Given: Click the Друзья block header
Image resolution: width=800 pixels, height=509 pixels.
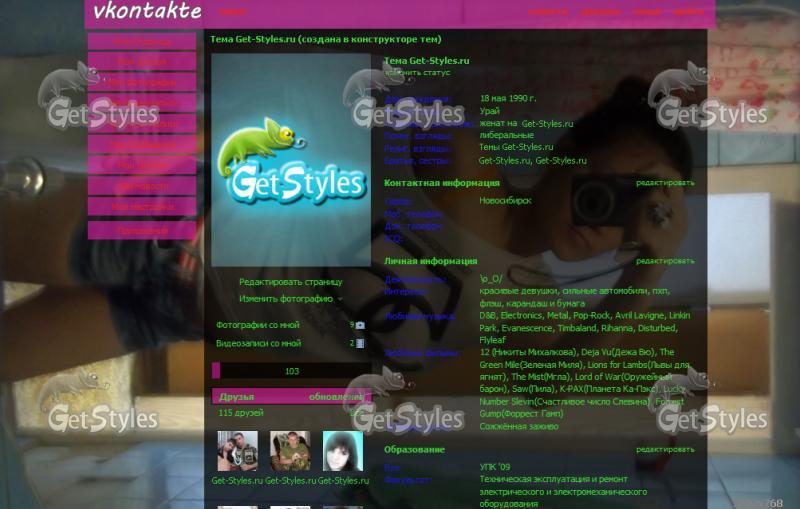Looking at the screenshot, I should 291,396.
